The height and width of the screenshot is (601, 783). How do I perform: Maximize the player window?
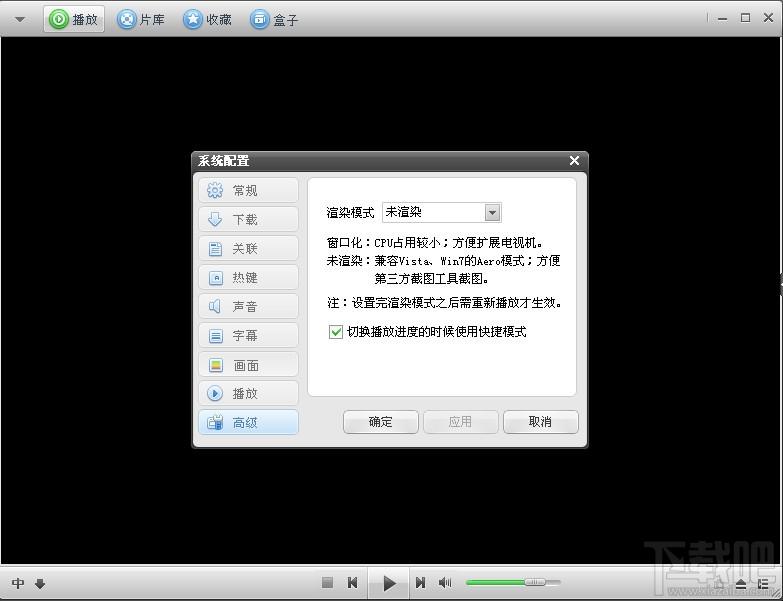tap(745, 18)
